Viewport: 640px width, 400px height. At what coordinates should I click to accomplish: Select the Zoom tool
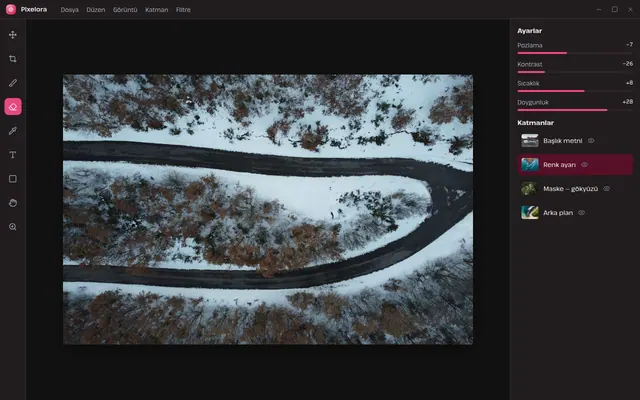(x=13, y=227)
